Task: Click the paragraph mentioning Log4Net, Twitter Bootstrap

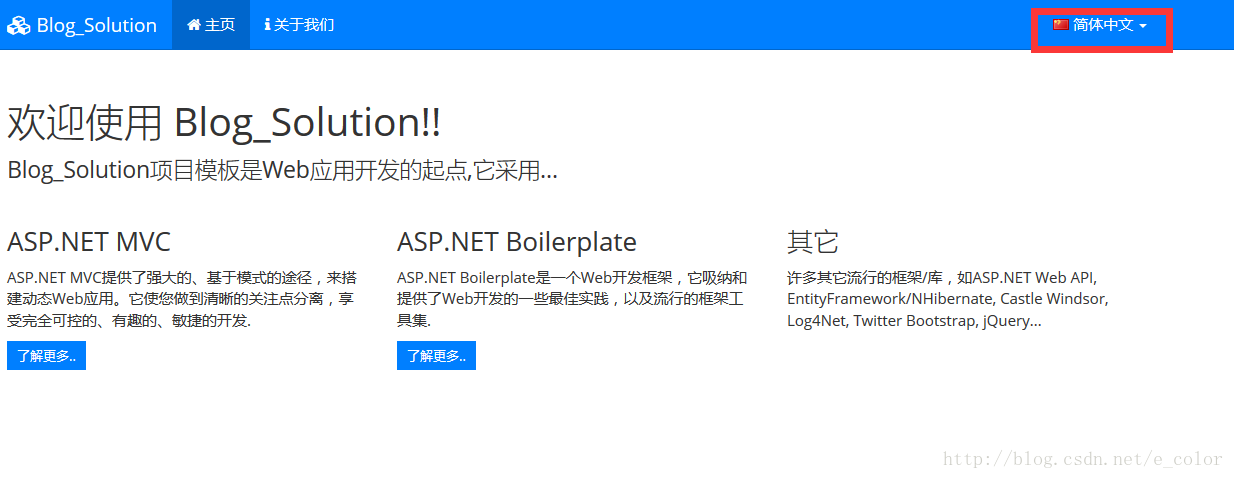Action: [x=948, y=299]
